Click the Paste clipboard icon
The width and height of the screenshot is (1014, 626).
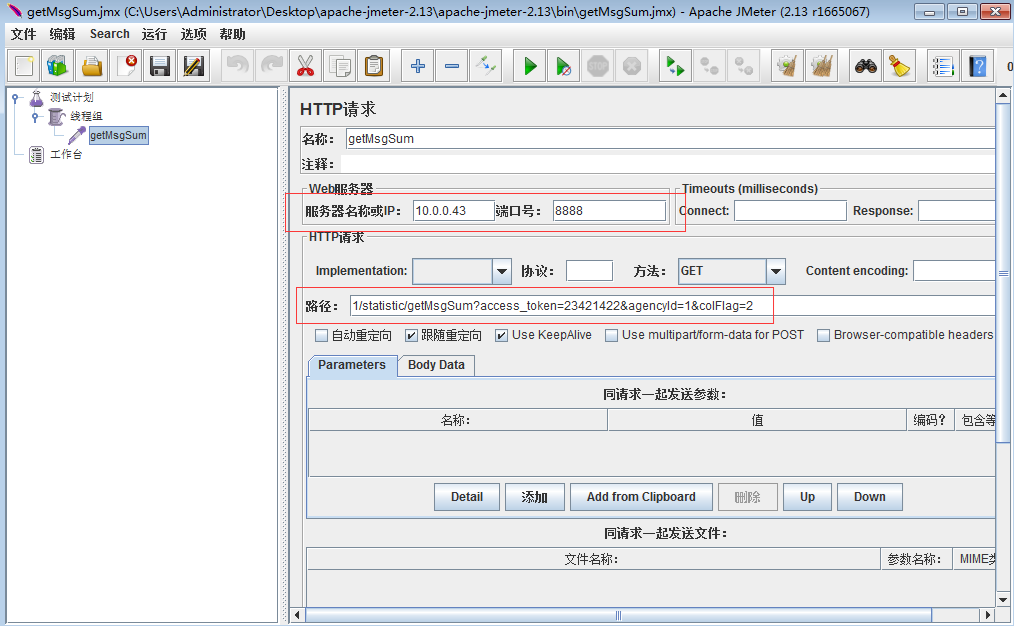point(374,66)
